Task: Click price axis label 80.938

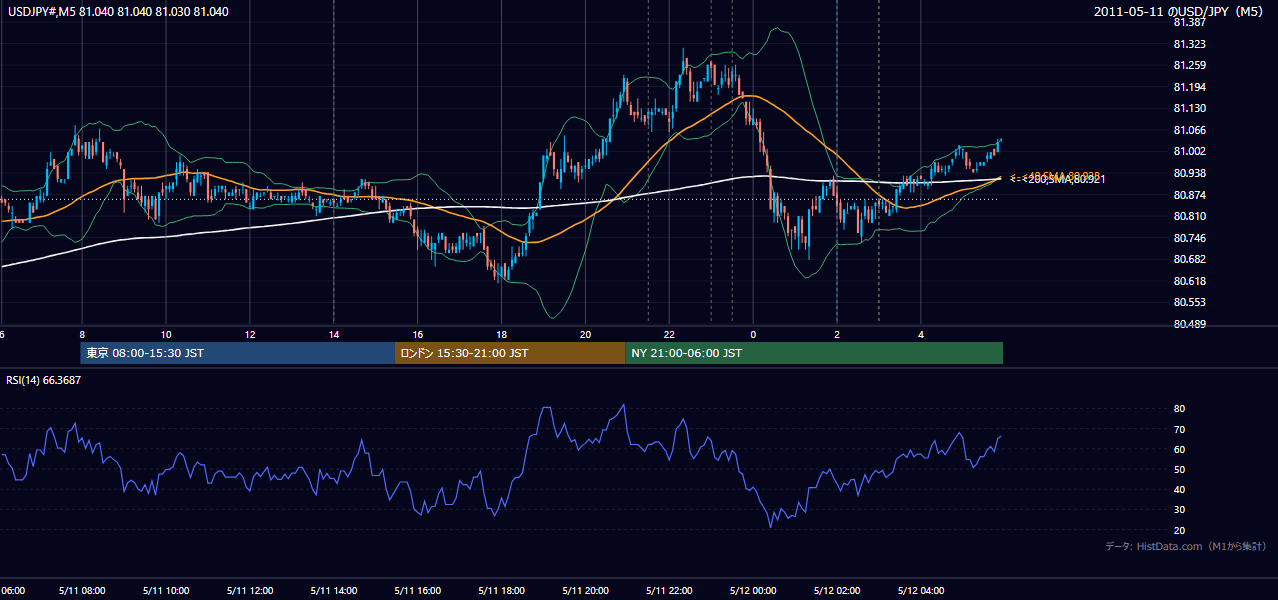Action: [1188, 173]
